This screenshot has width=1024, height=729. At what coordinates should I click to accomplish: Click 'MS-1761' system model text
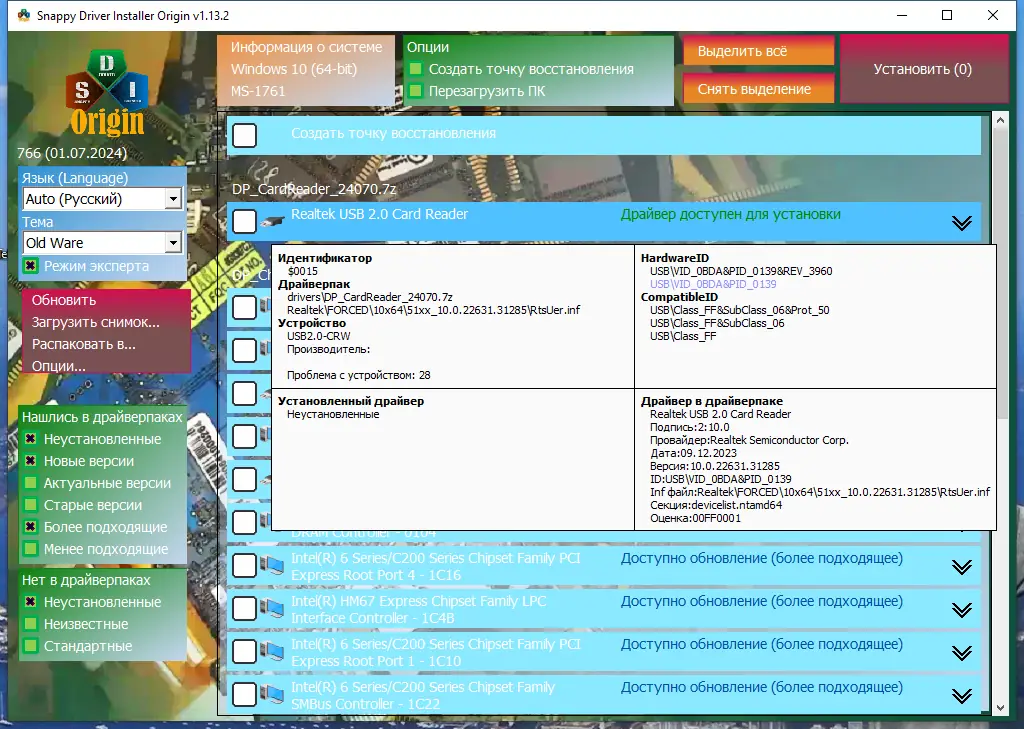(258, 91)
